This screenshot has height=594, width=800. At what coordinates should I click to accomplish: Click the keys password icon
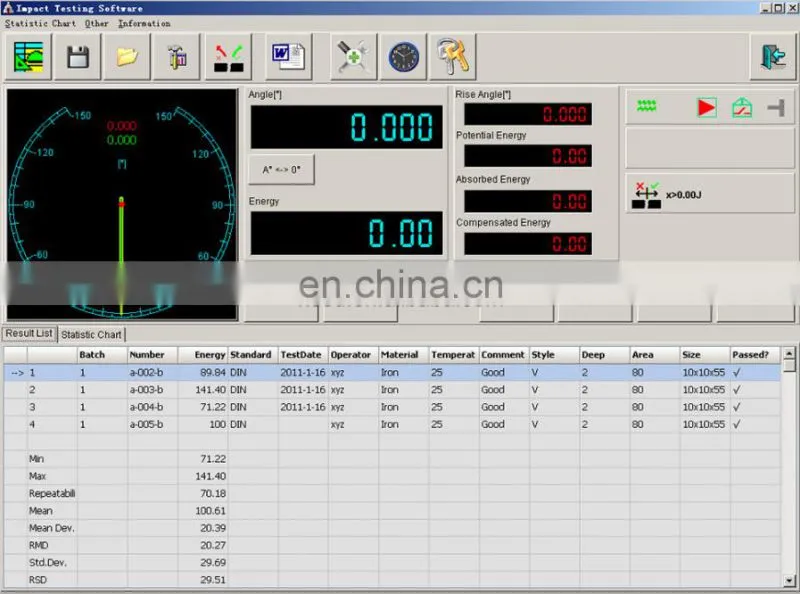point(453,57)
